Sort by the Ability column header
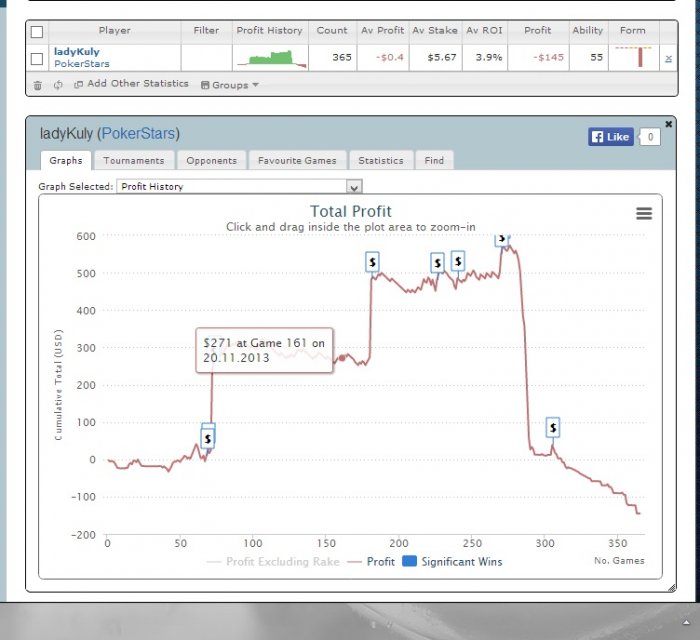This screenshot has width=700, height=640. (588, 30)
